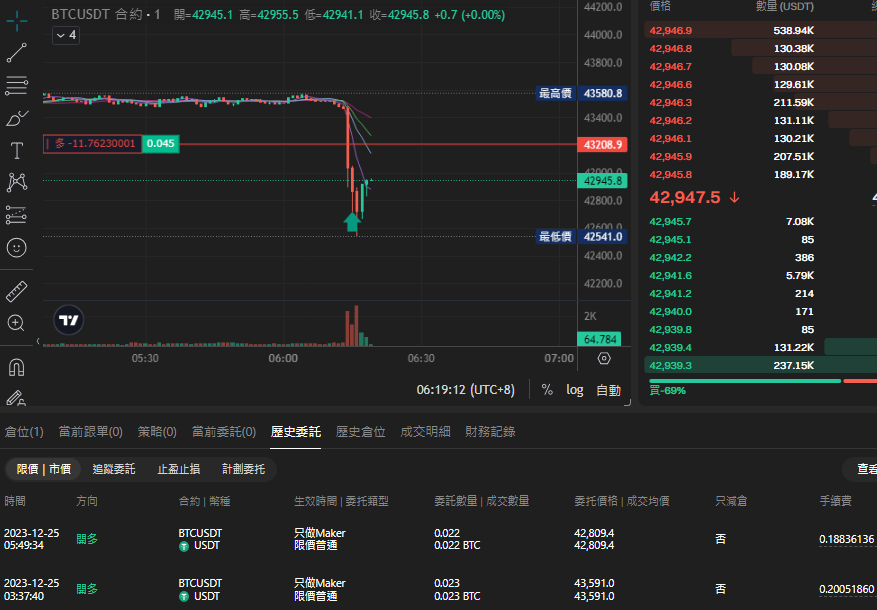This screenshot has width=877, height=610.
Task: Select the 止盈止損 filter
Action: click(178, 469)
